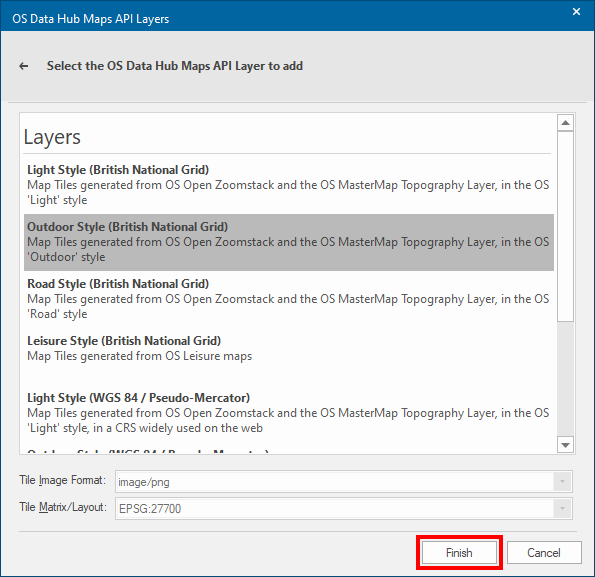595x577 pixels.
Task: Click the scroll up arrow in layers list
Action: [565, 123]
